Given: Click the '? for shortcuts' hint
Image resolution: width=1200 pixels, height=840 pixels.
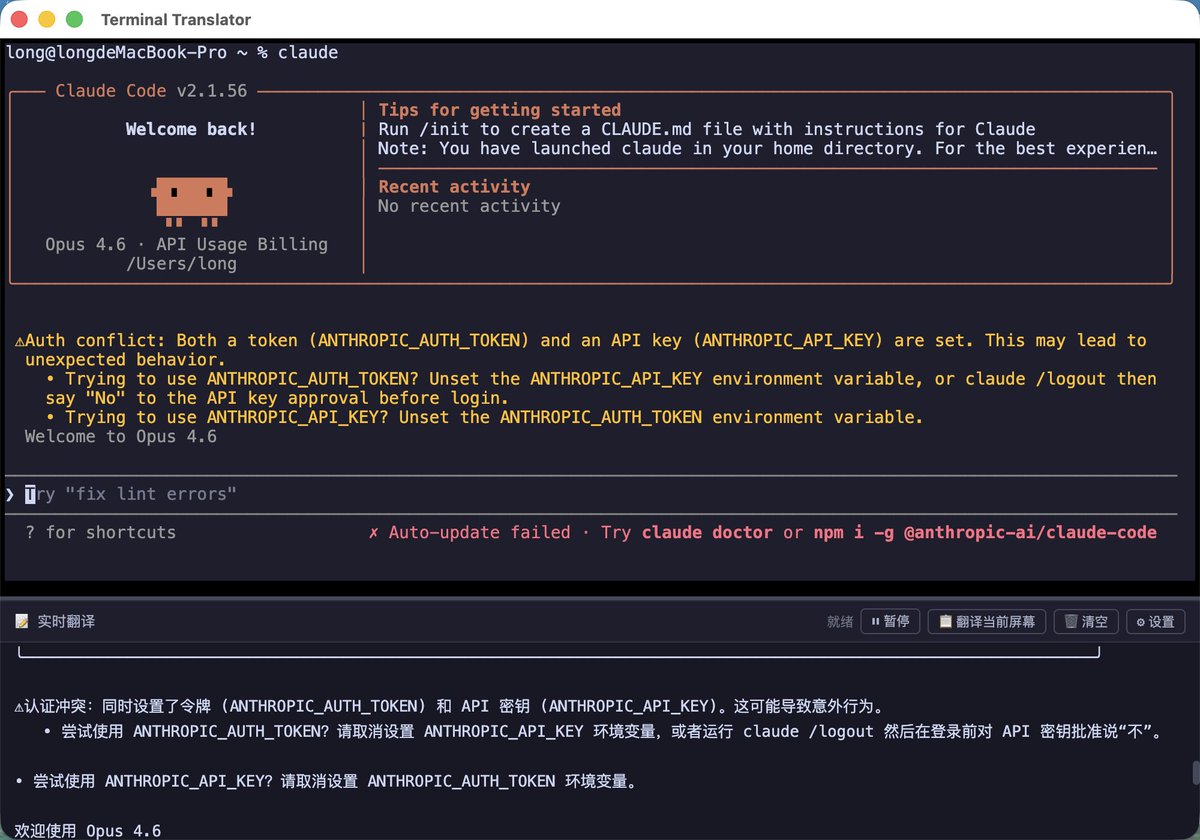Looking at the screenshot, I should (101, 533).
